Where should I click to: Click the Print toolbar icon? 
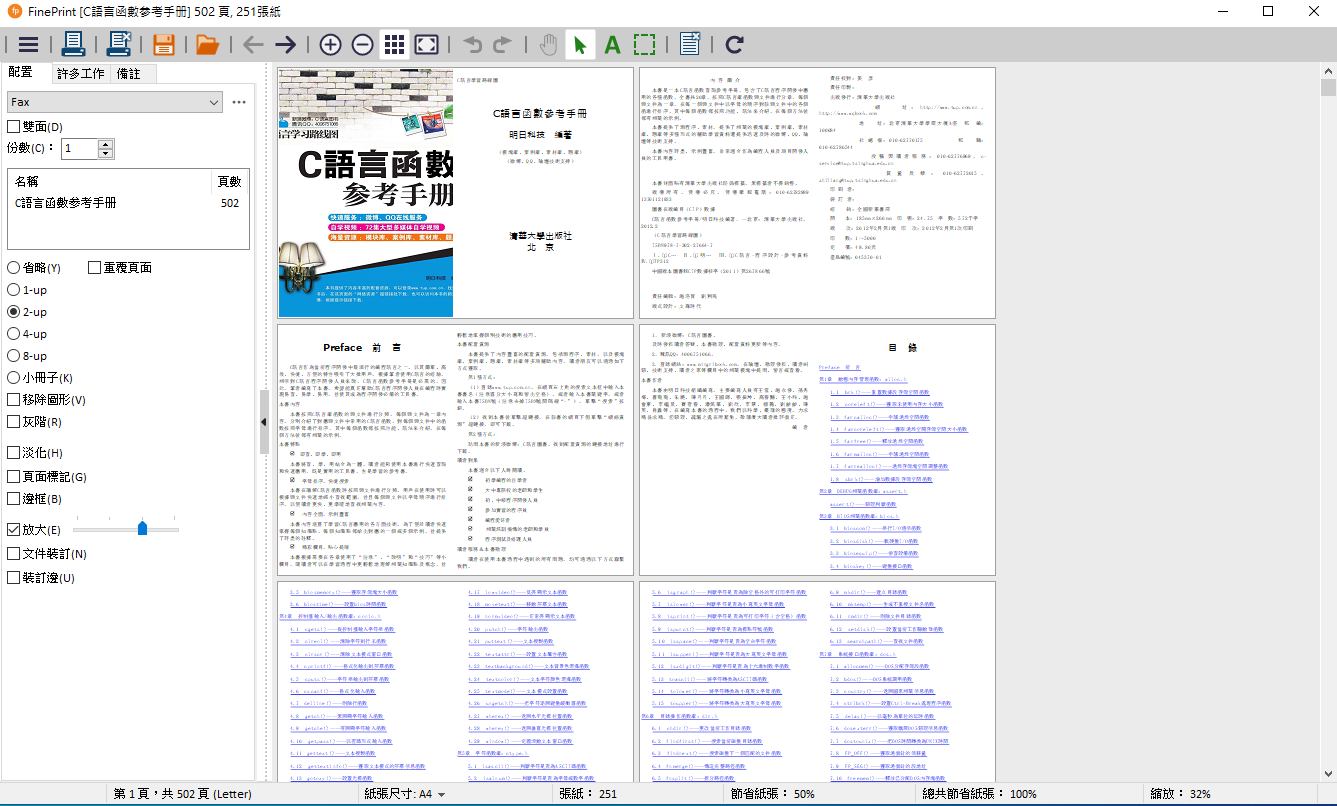pos(73,44)
